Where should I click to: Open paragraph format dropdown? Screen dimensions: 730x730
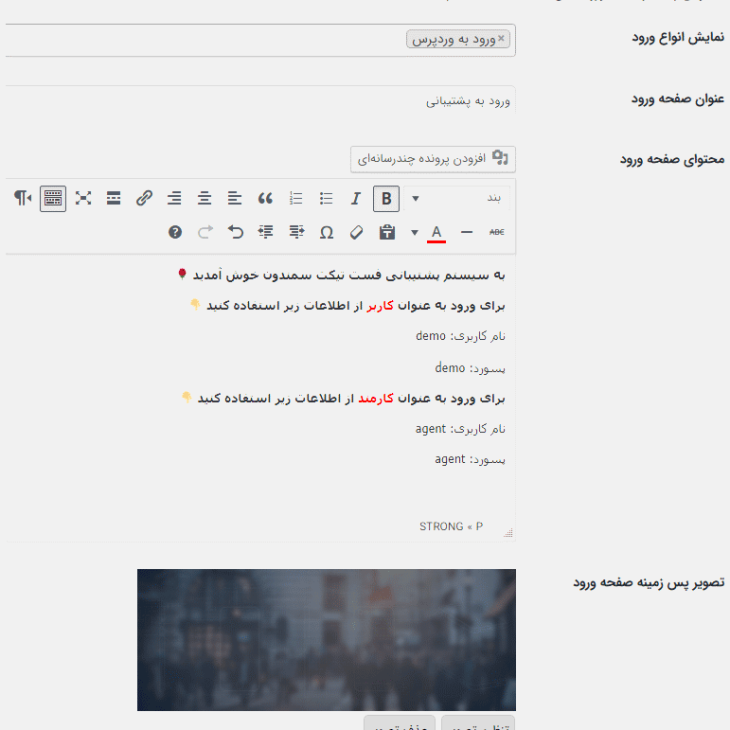(468, 198)
